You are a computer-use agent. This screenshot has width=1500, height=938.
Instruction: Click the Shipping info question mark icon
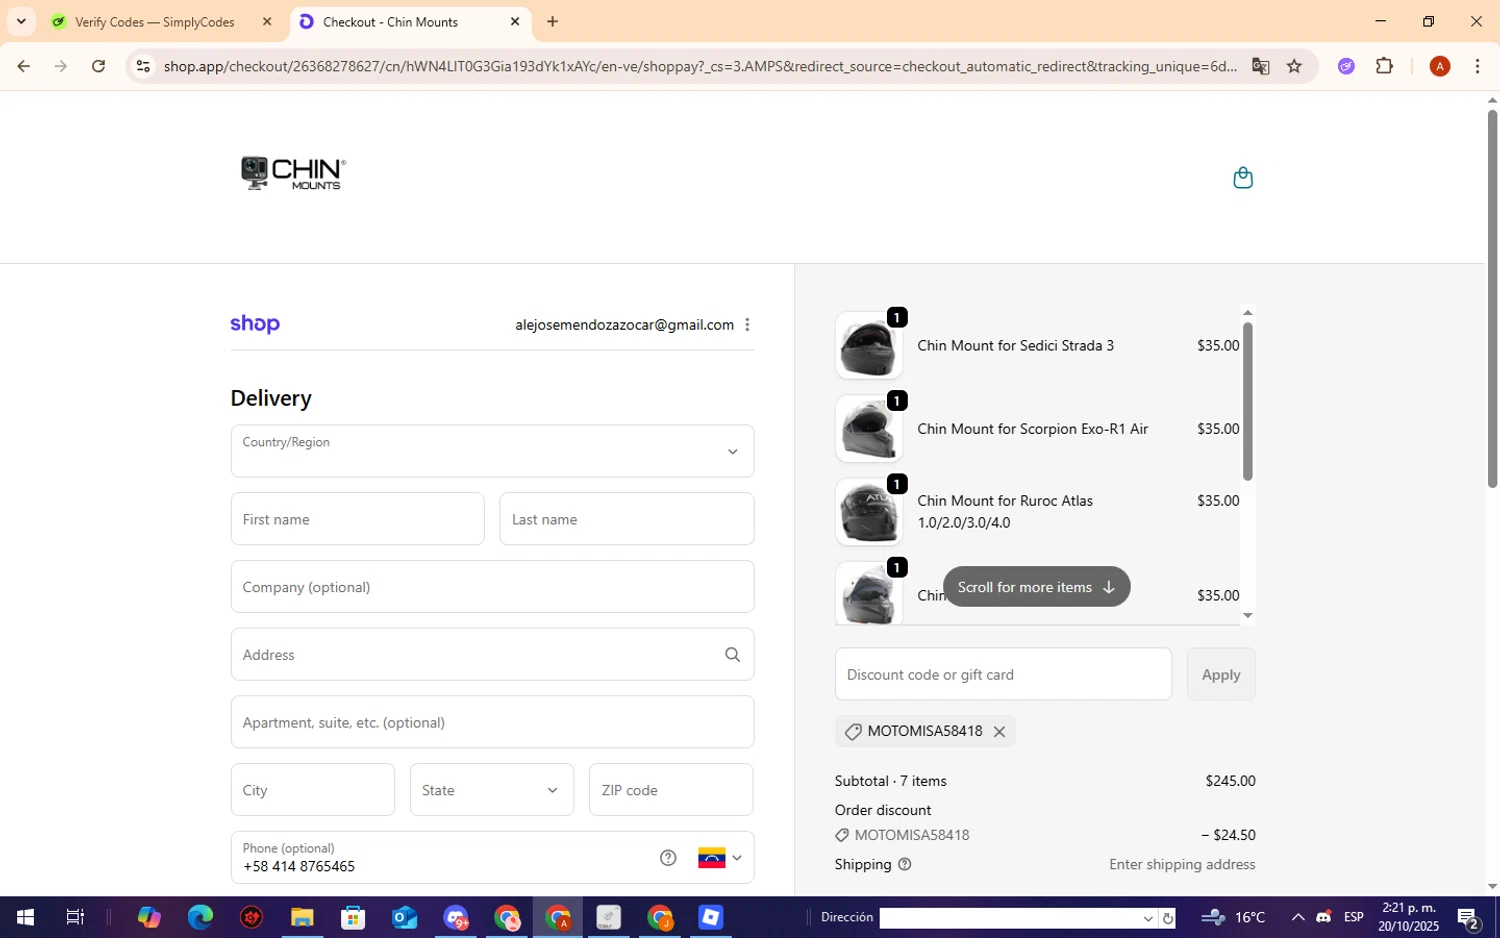pyautogui.click(x=905, y=864)
